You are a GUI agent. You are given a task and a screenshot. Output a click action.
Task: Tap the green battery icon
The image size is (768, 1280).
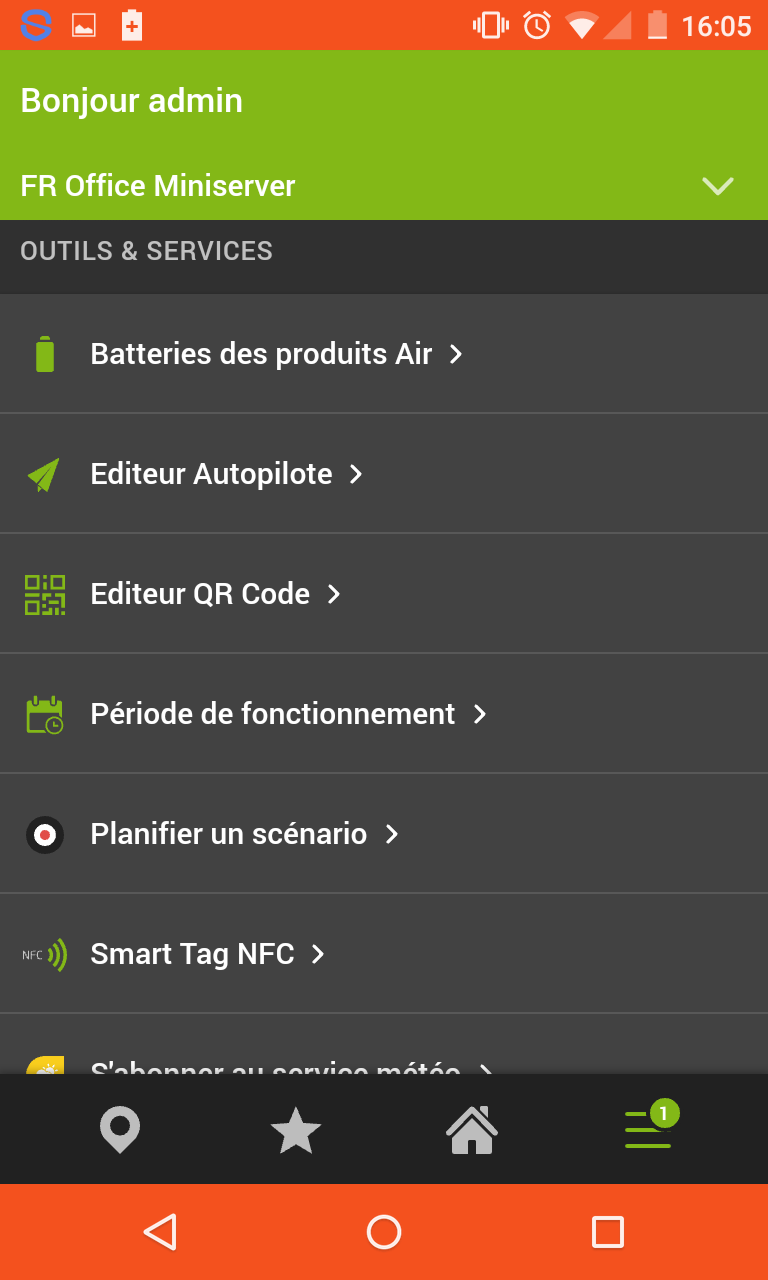tap(45, 354)
